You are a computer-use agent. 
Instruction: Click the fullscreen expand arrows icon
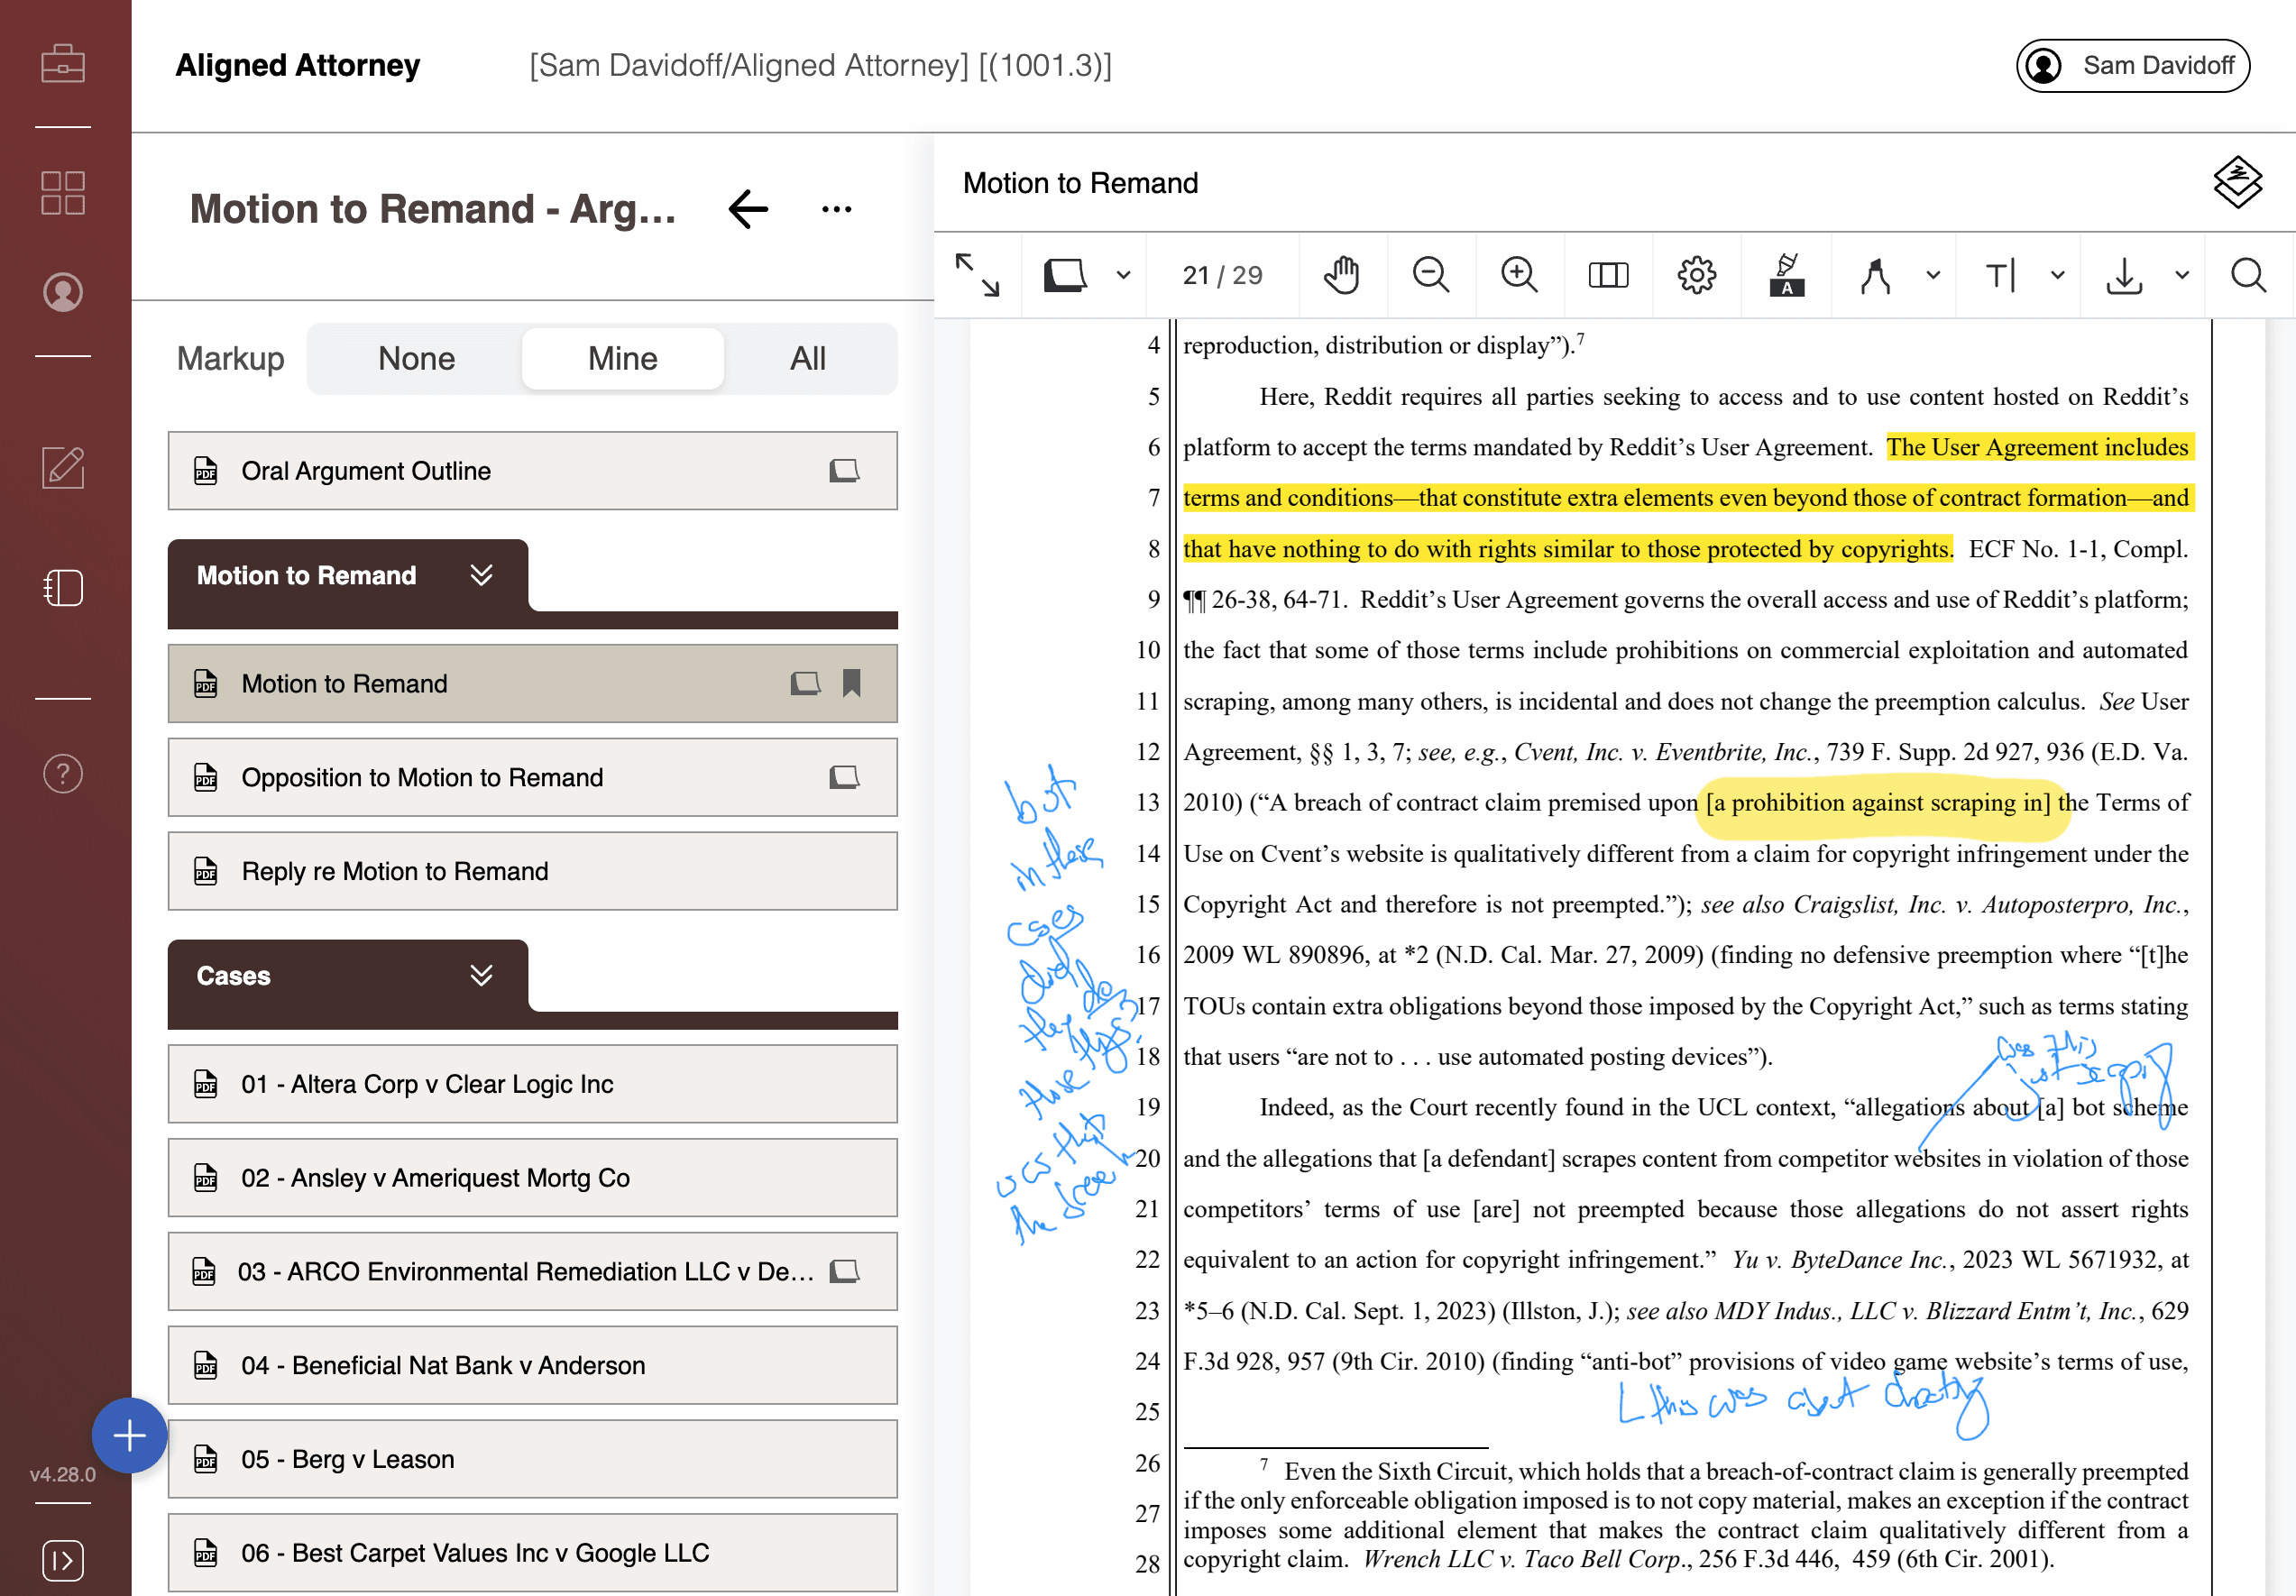point(977,275)
